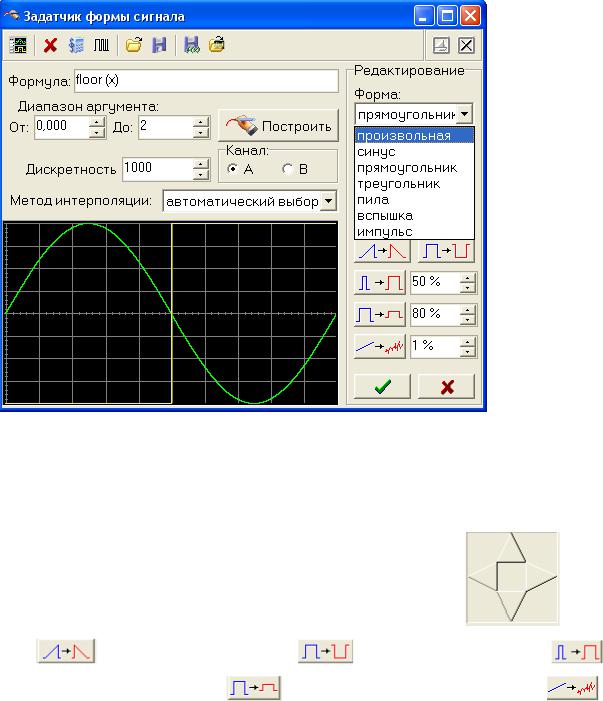
Task: Increase Дискретность with up arrow
Action: [201, 164]
